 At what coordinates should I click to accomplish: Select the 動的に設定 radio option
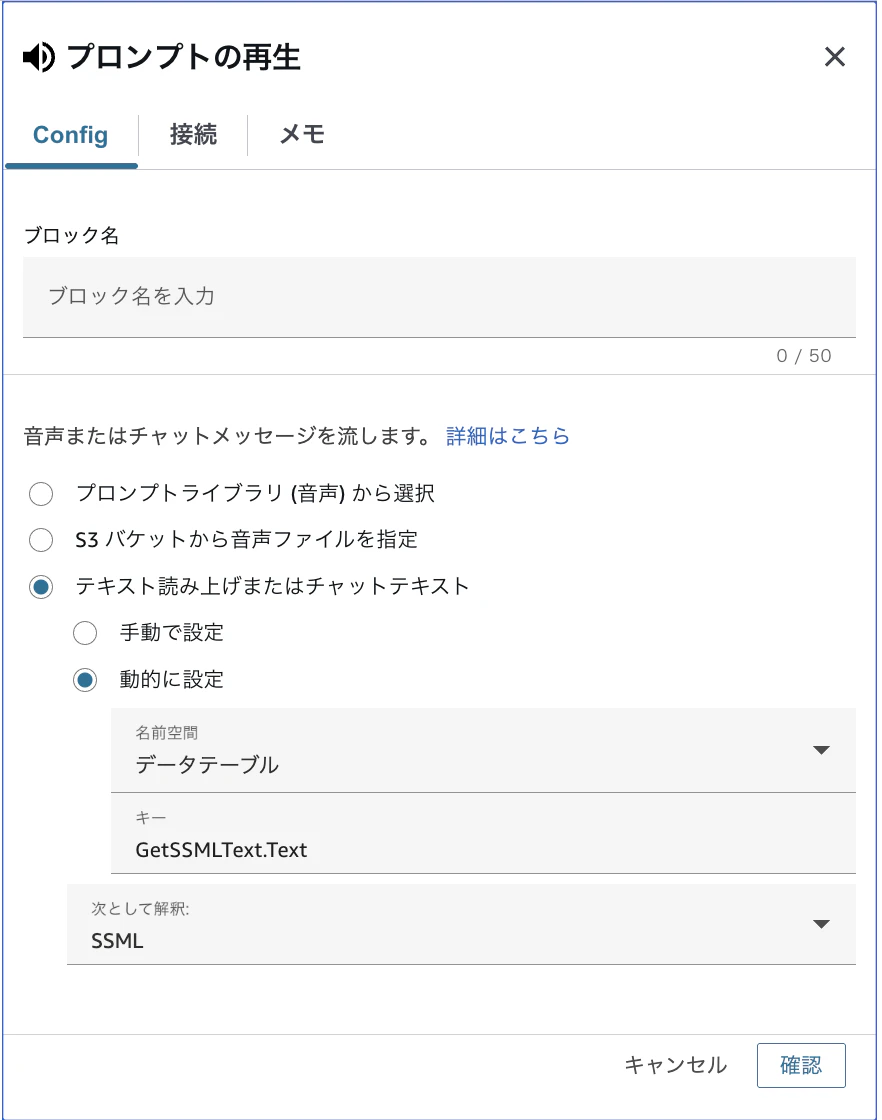(85, 680)
